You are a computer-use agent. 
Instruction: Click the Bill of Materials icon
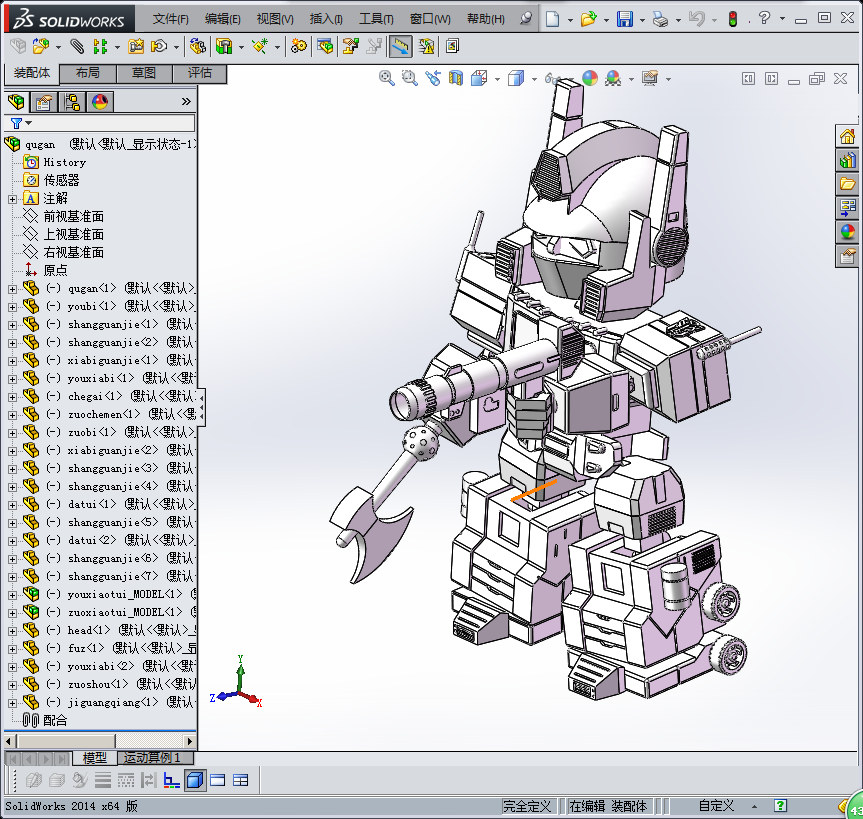point(325,46)
